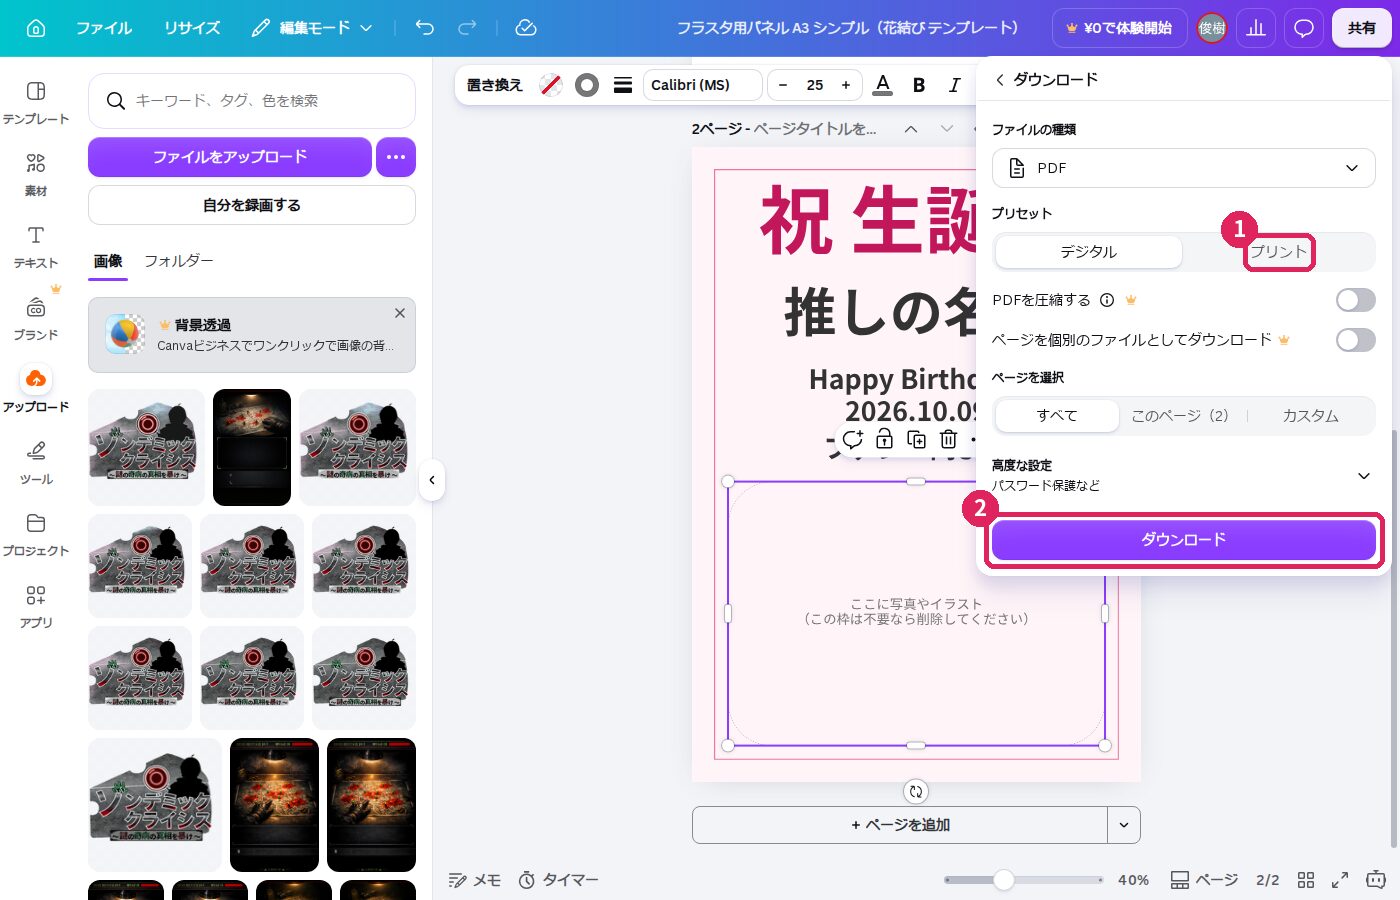Open the Projects (プロジェクト) sidebar panel
Image resolution: width=1400 pixels, height=900 pixels.
coord(36,534)
